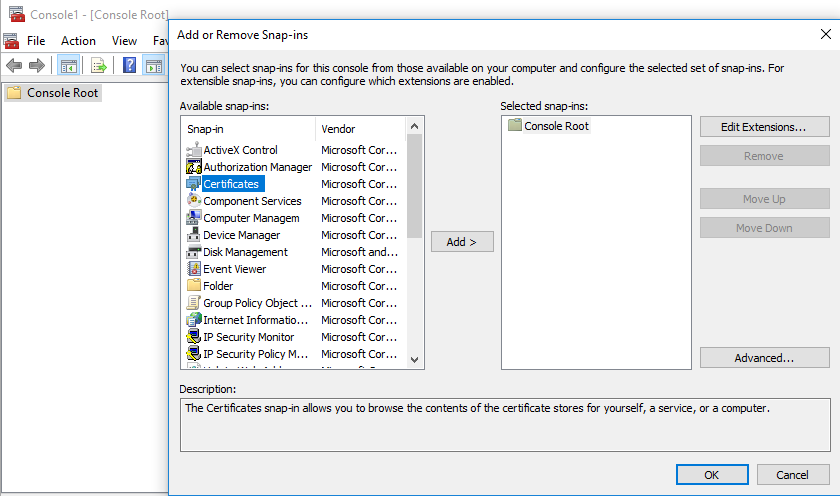Click the Export List toolbar icon

click(x=99, y=66)
